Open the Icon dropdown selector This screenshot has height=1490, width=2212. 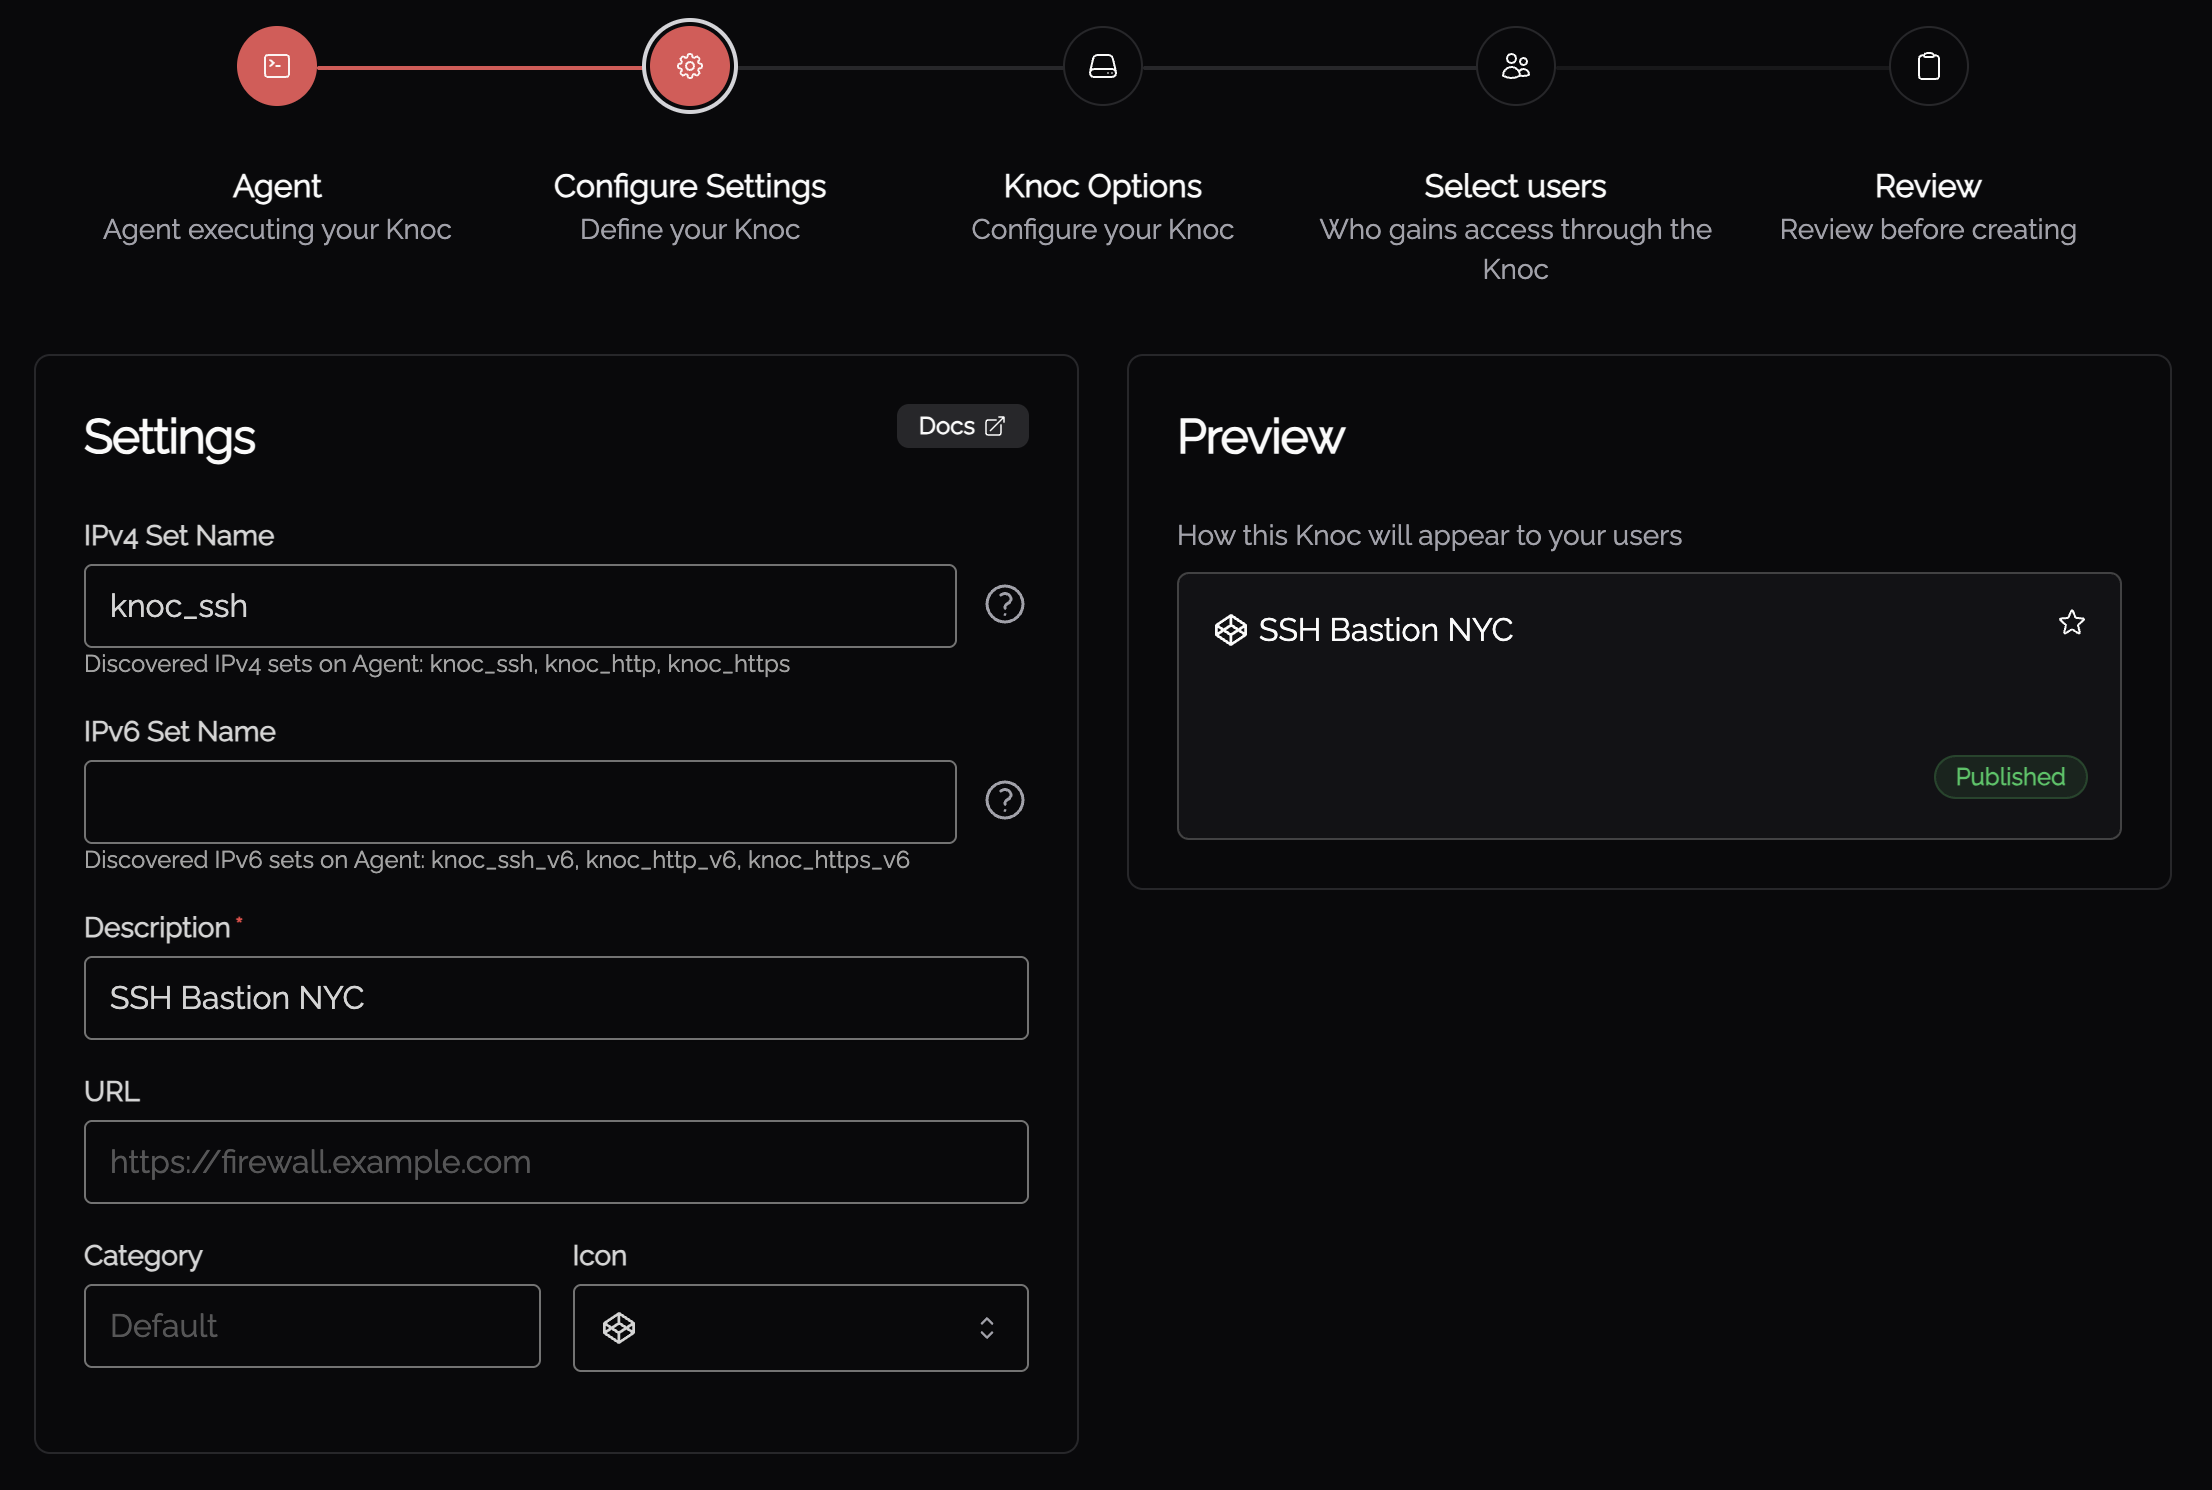coord(801,1328)
